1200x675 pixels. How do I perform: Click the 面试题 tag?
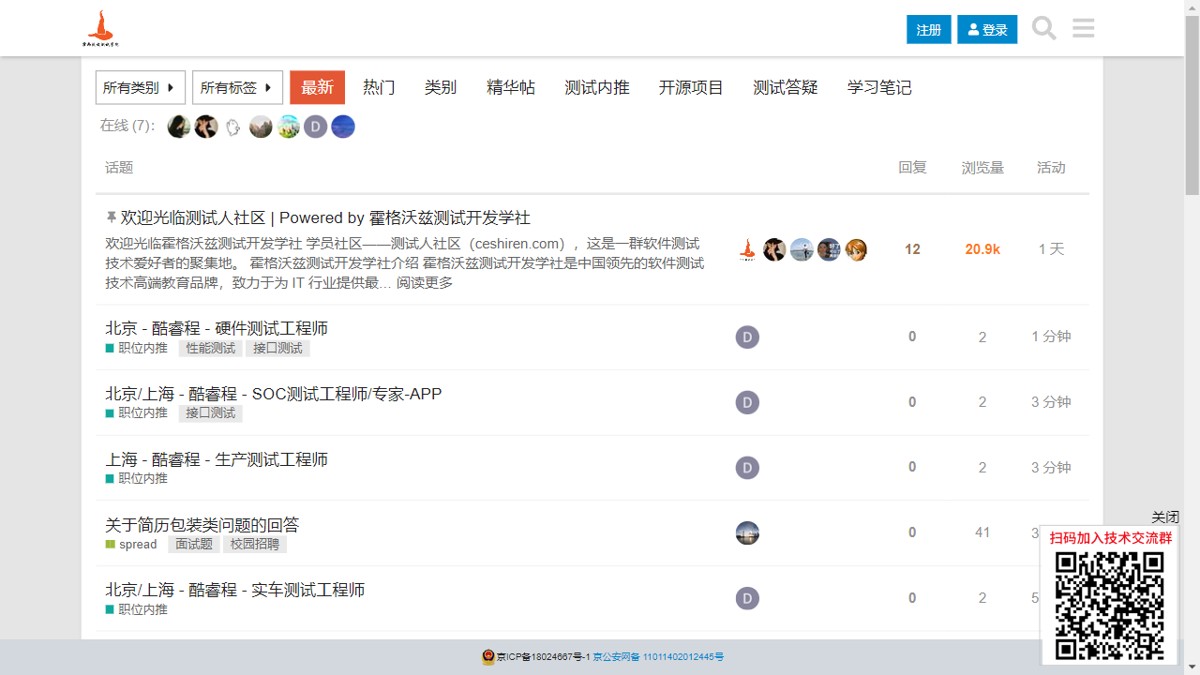[194, 545]
